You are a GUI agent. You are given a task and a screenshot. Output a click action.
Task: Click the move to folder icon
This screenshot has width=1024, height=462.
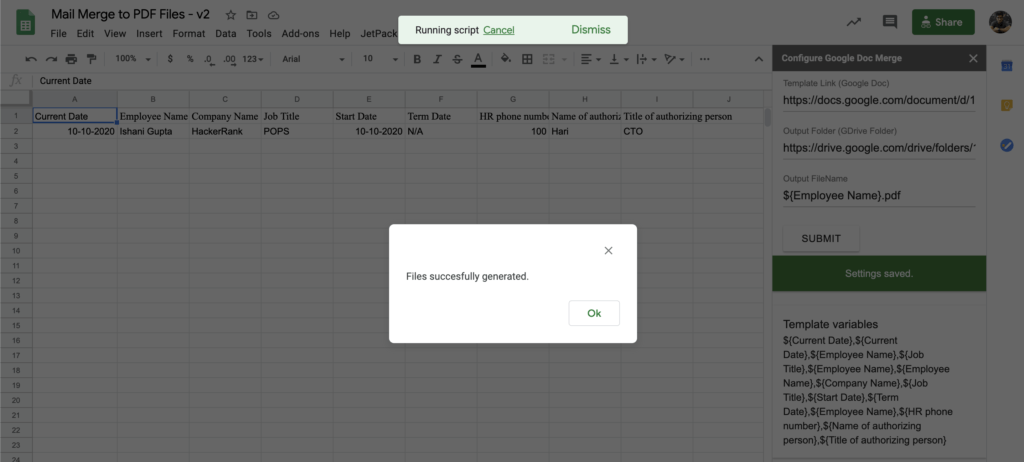251,15
